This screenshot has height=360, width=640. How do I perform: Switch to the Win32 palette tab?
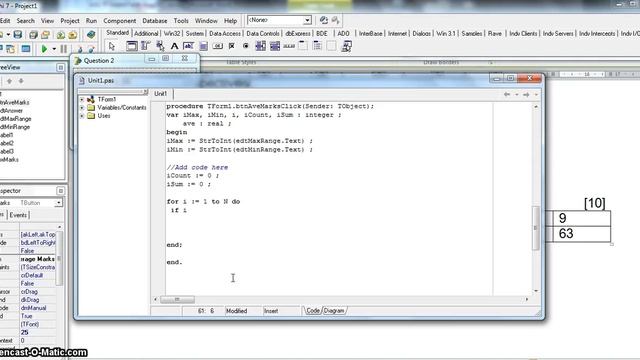tap(172, 33)
